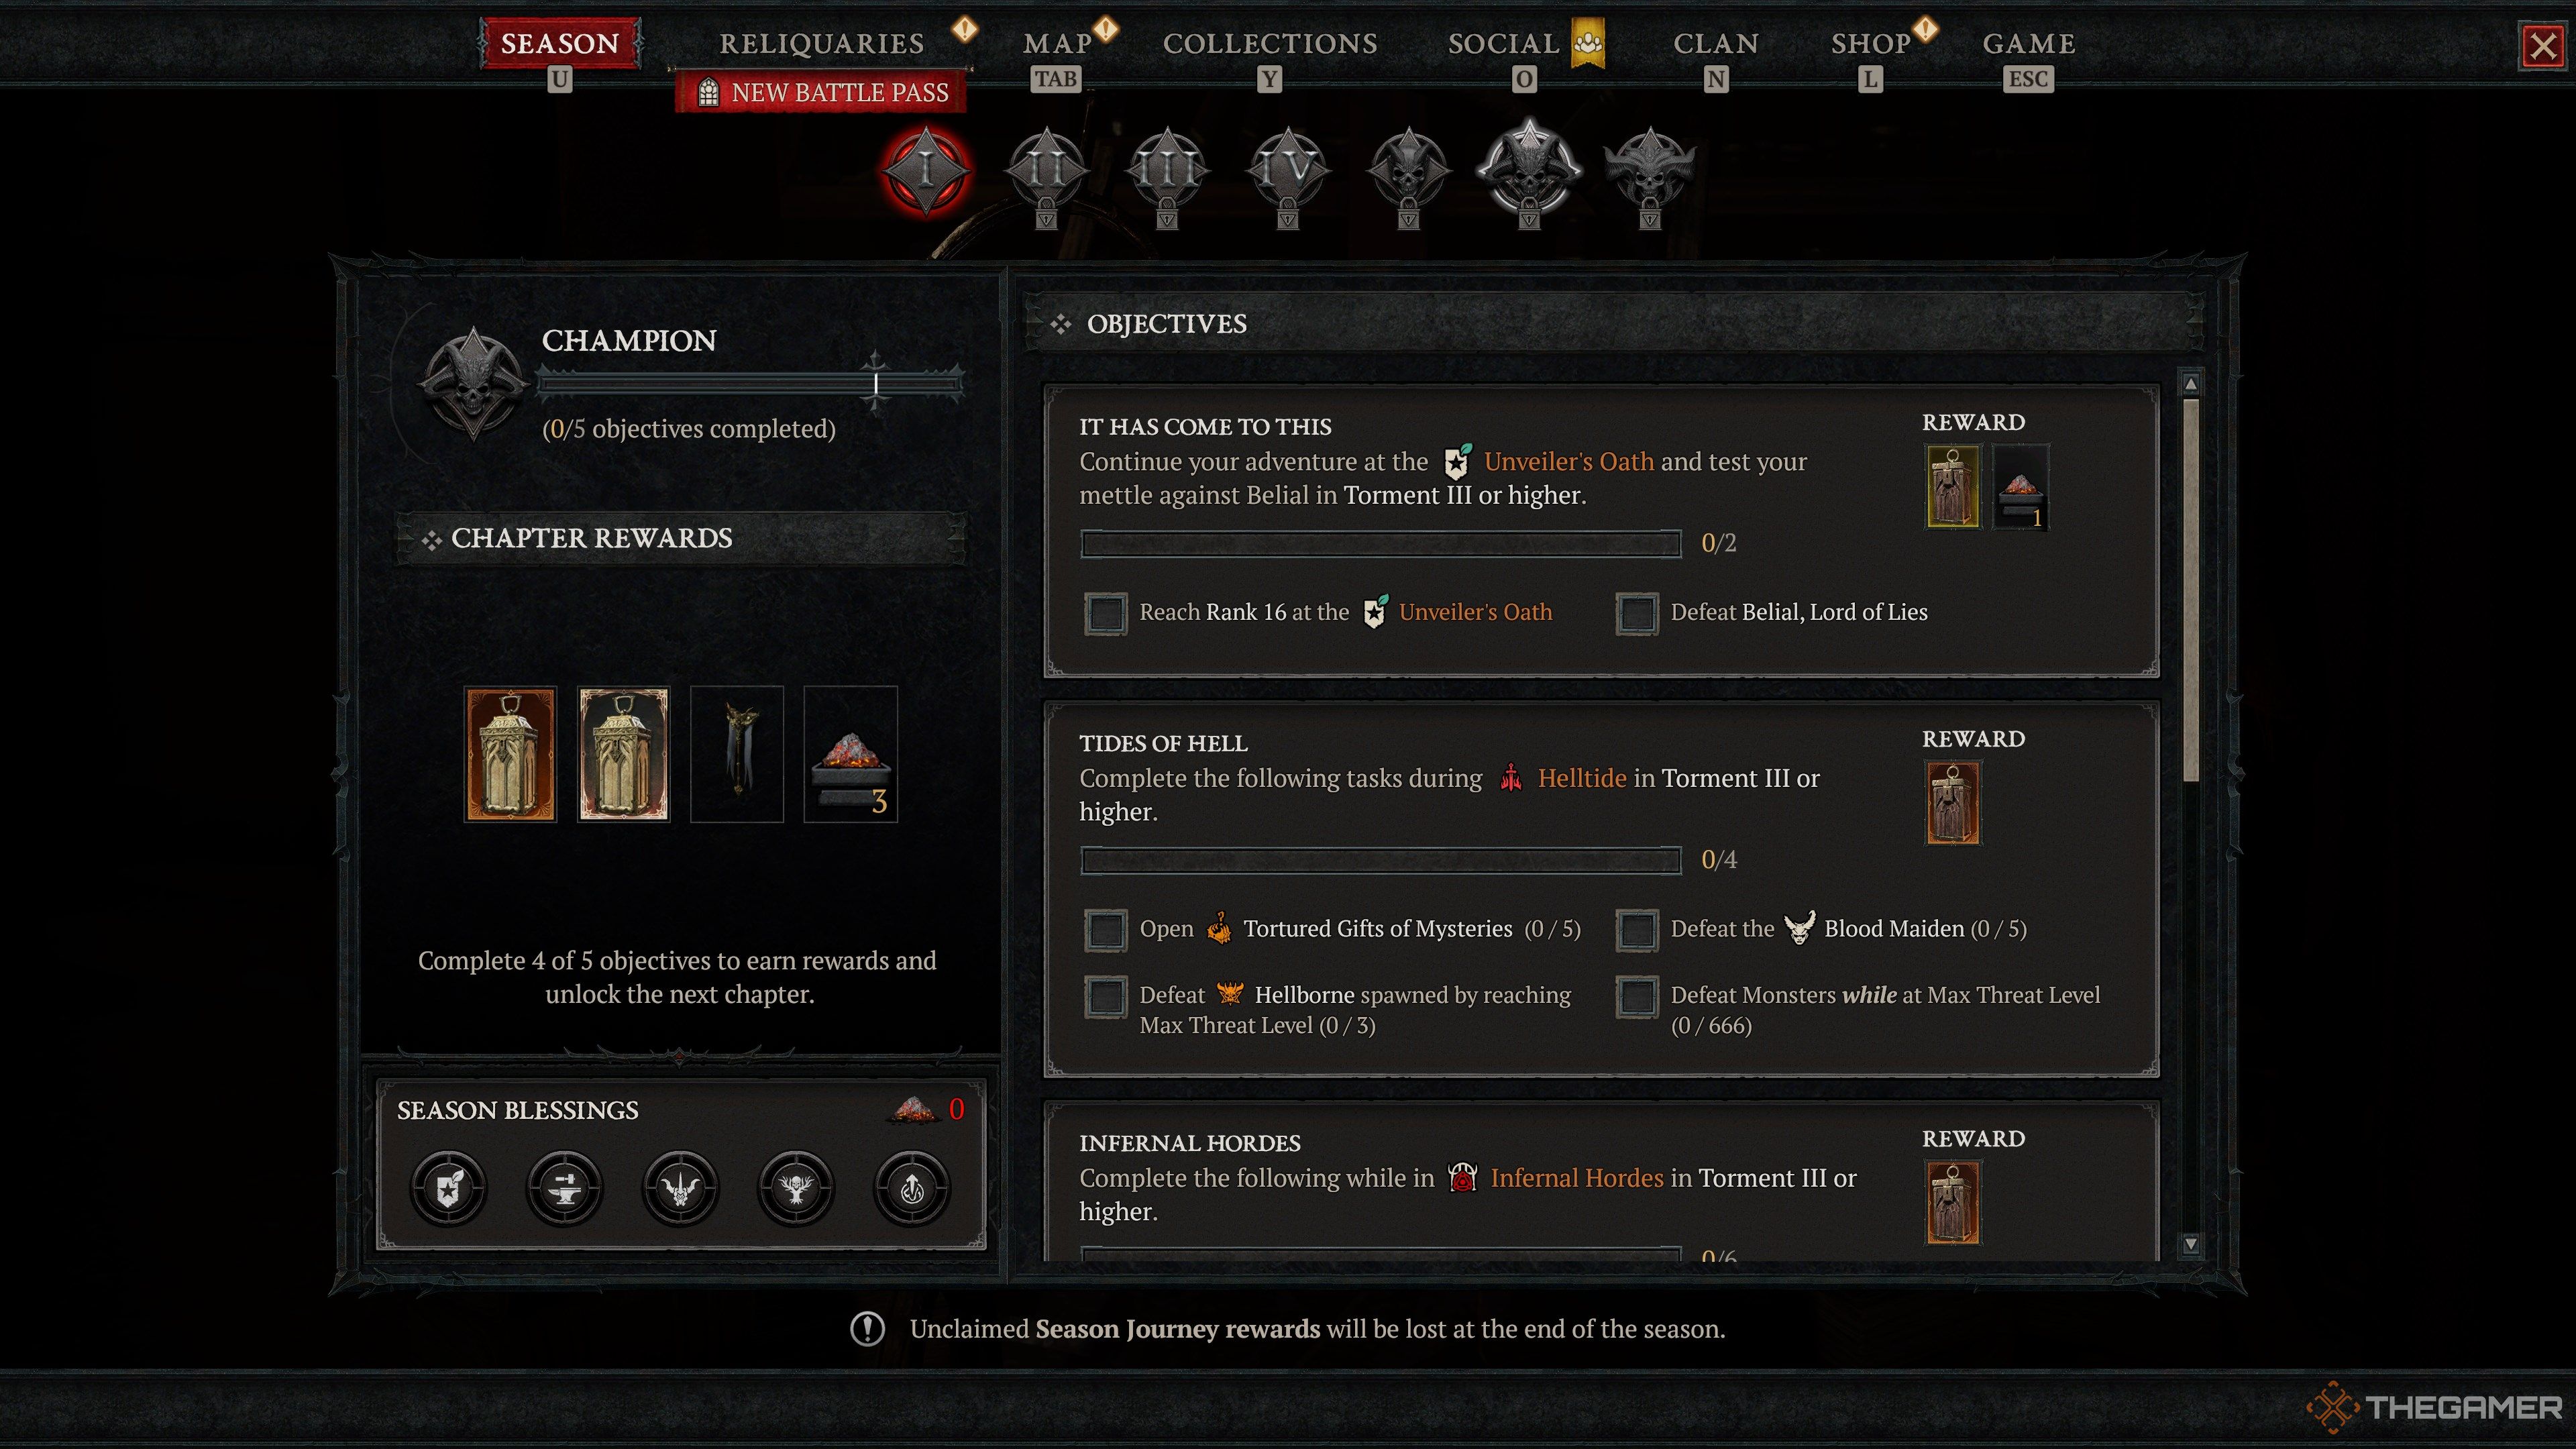This screenshot has width=2576, height=1449.
Task: Click first Season Blessings shield icon
Action: 449,1188
